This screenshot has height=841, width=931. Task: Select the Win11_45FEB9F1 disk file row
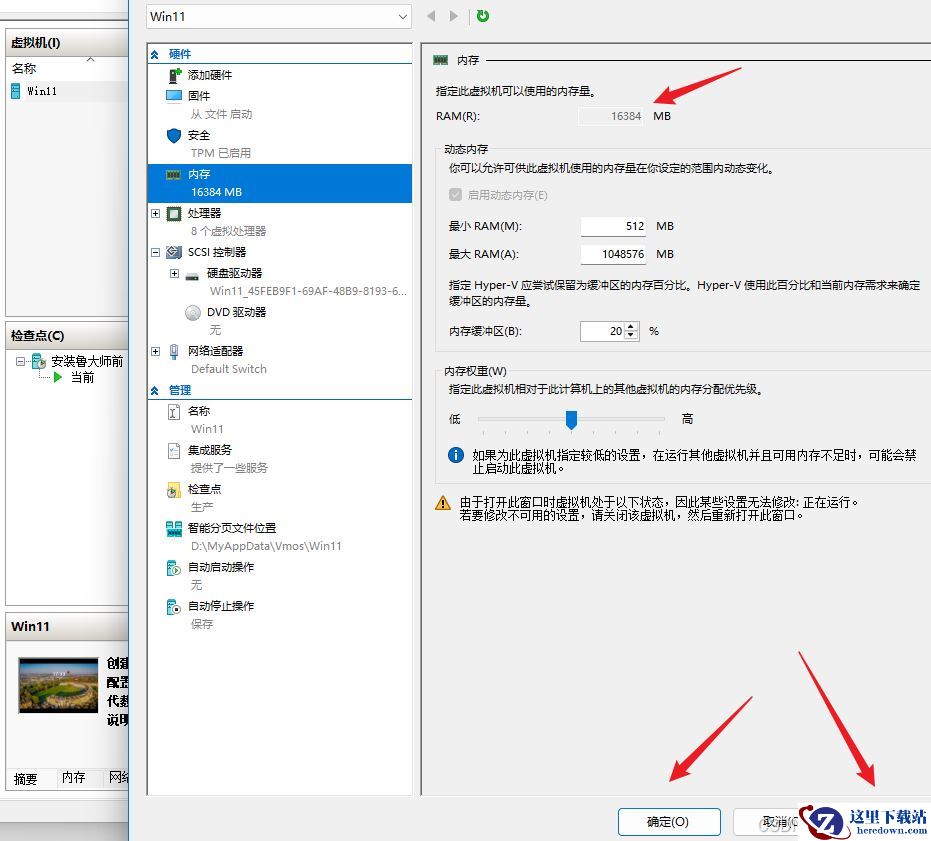coord(308,291)
